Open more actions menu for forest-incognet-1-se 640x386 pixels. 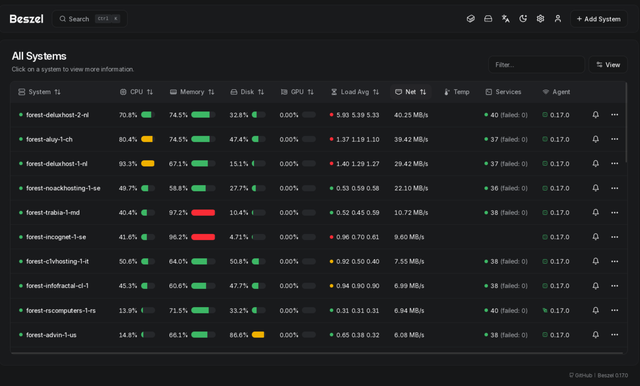tap(614, 237)
